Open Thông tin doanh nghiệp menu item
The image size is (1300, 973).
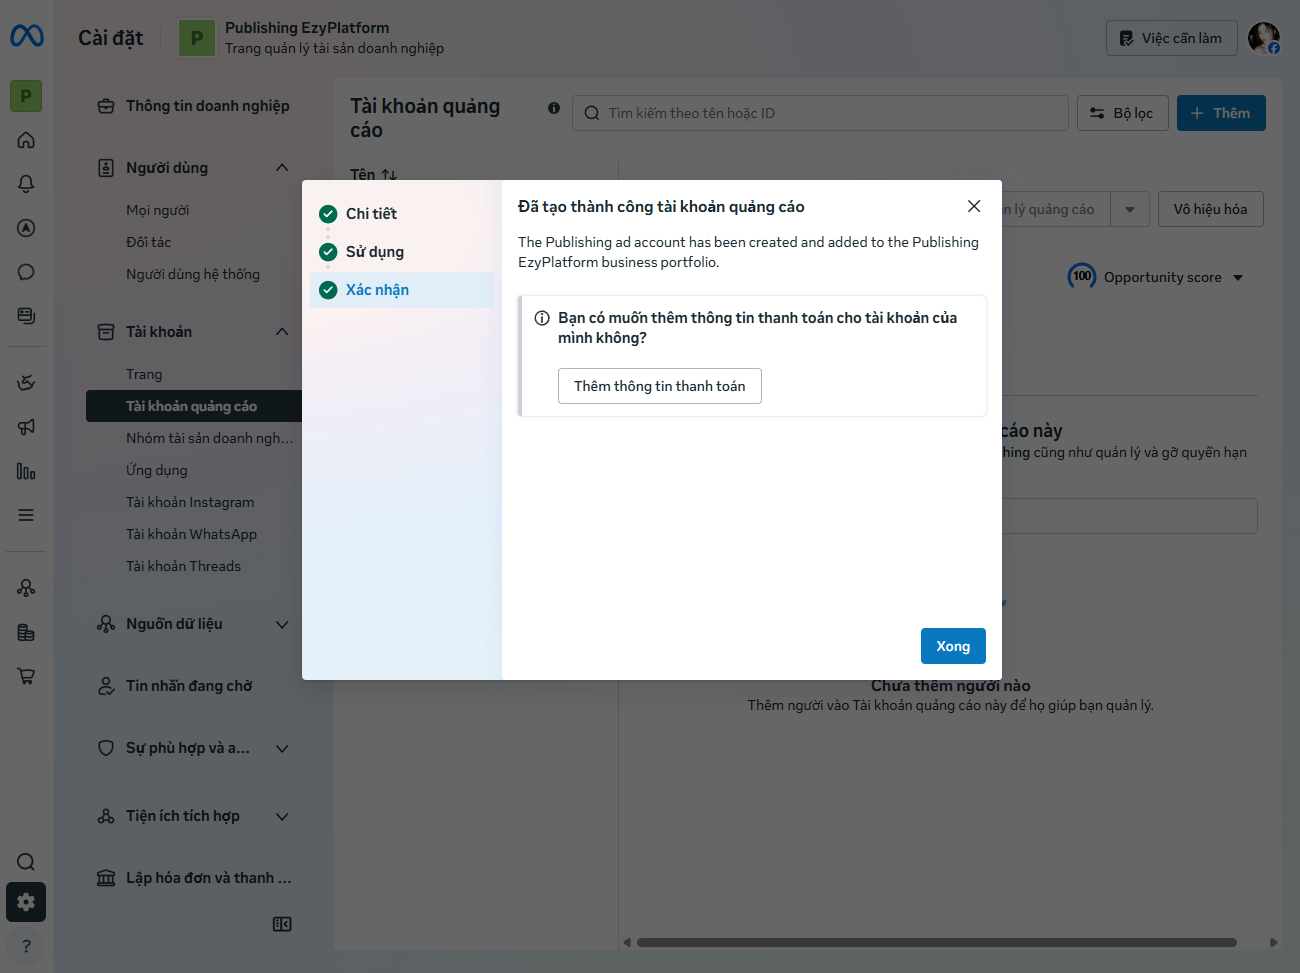coord(194,106)
